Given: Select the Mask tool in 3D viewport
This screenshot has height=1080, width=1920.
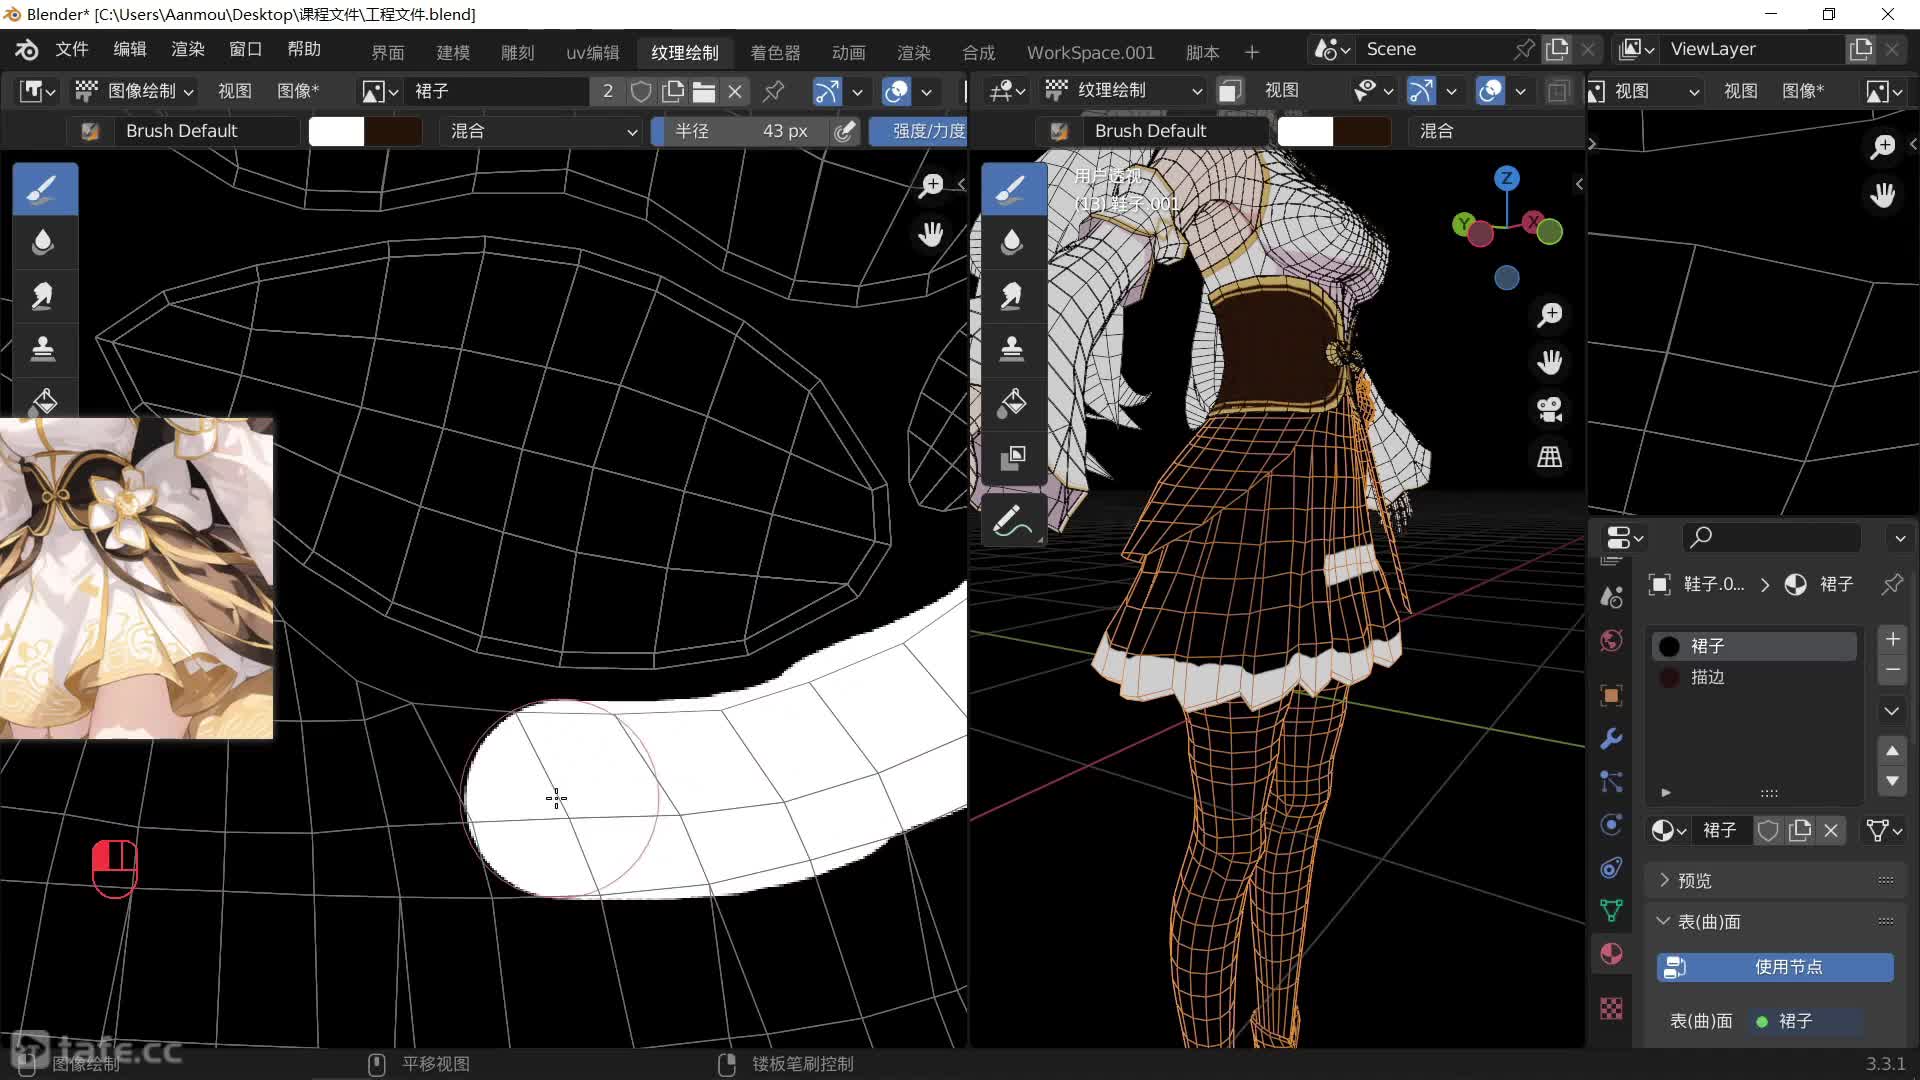Looking at the screenshot, I should [x=1013, y=457].
